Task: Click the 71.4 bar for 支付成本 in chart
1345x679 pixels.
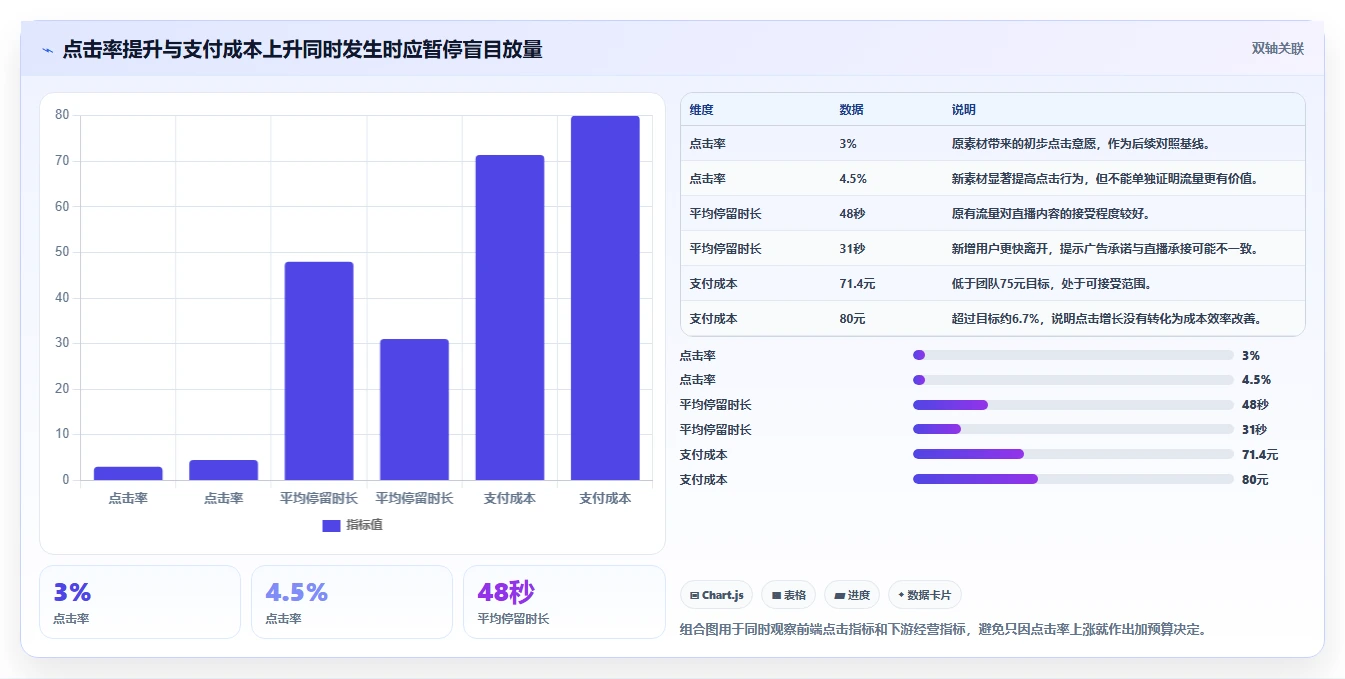Action: pos(510,318)
